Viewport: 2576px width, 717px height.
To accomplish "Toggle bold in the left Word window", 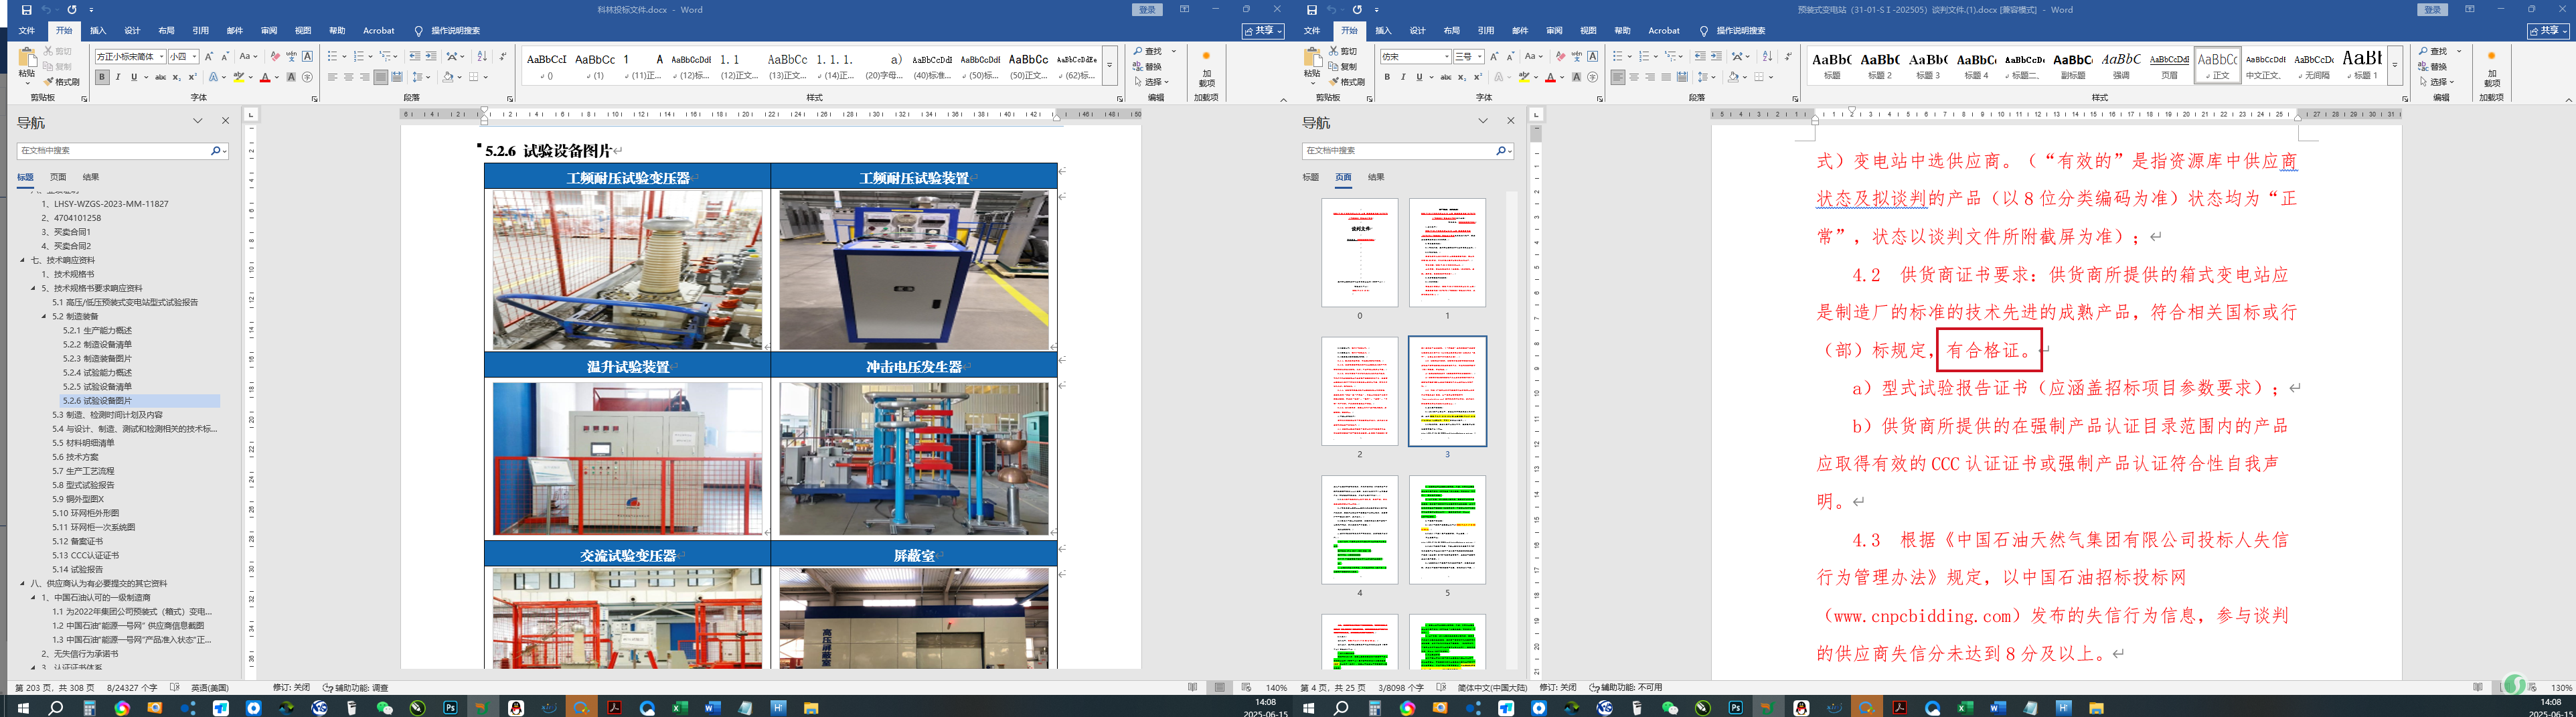I will coord(102,77).
